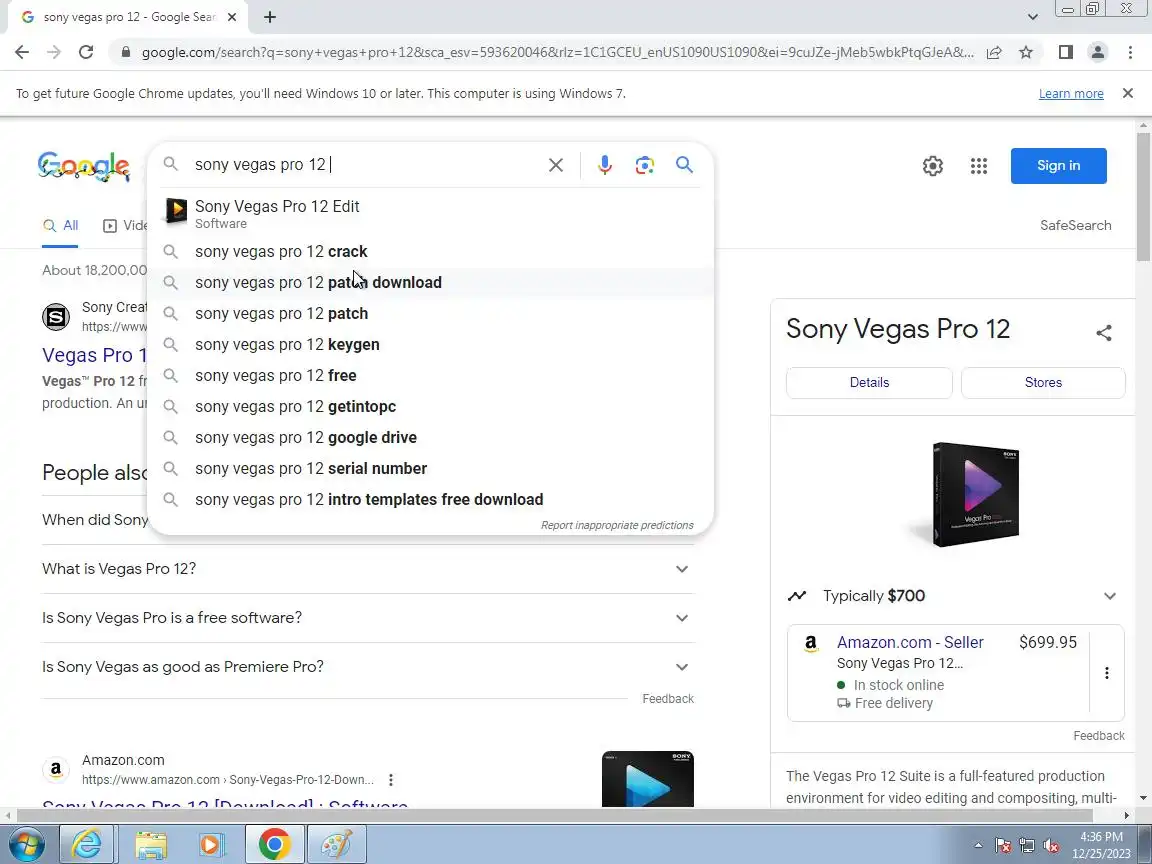Open three-dot options for Amazon seller listing
The image size is (1152, 864).
tap(1106, 673)
